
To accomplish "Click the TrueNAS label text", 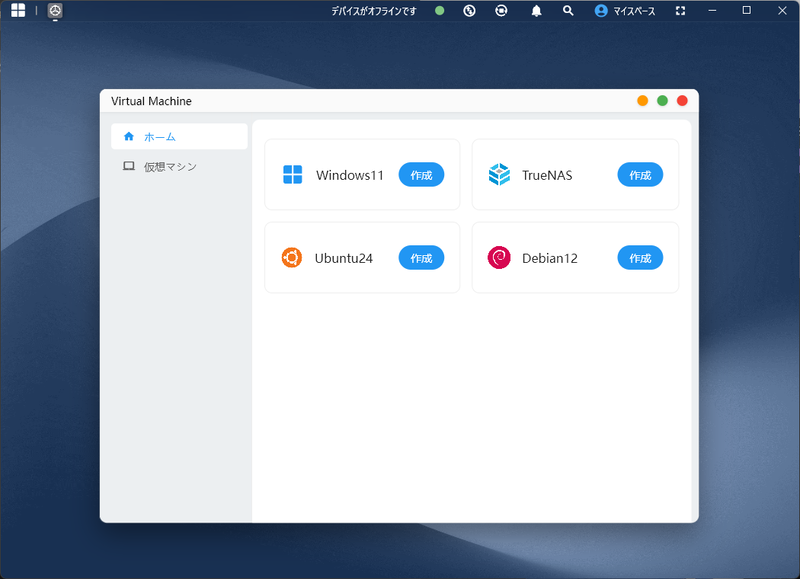I will pyautogui.click(x=547, y=175).
